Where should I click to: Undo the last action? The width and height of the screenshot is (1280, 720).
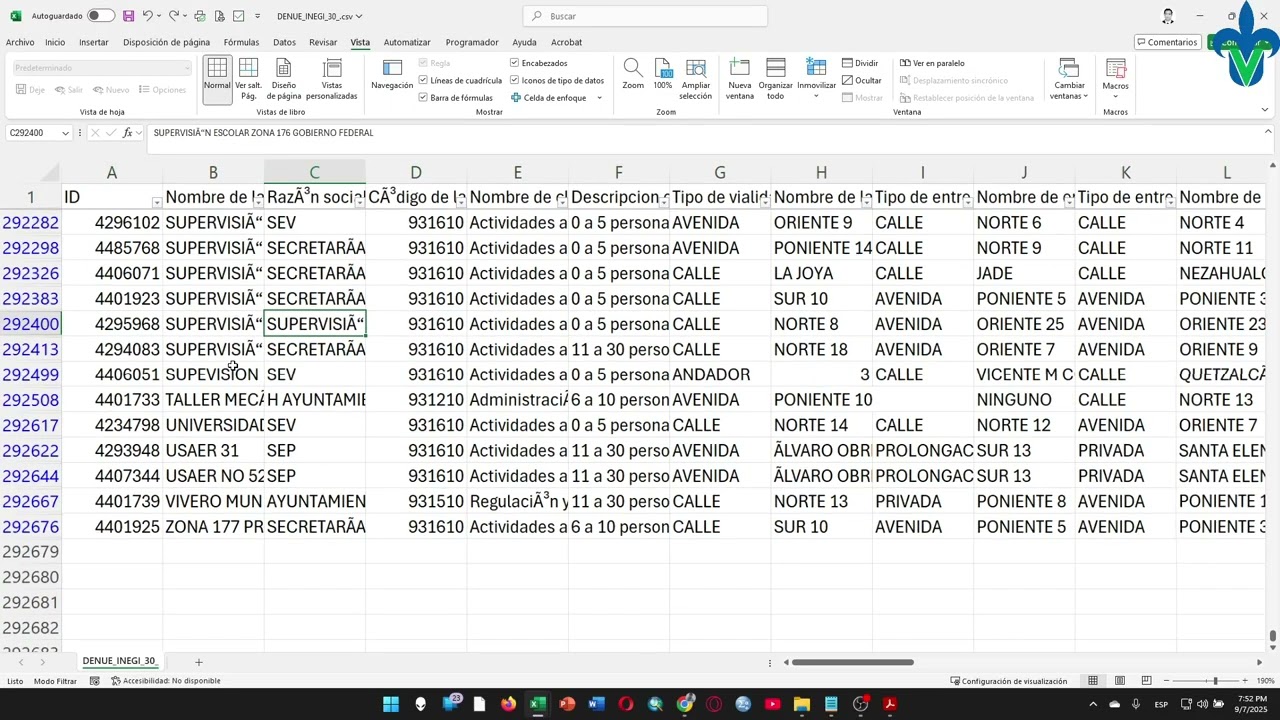point(147,16)
